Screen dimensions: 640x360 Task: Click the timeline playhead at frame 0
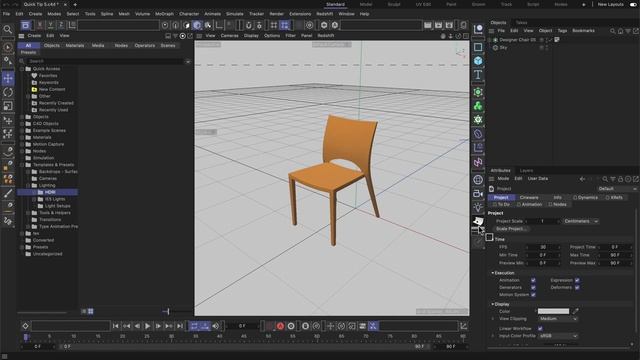point(26,338)
